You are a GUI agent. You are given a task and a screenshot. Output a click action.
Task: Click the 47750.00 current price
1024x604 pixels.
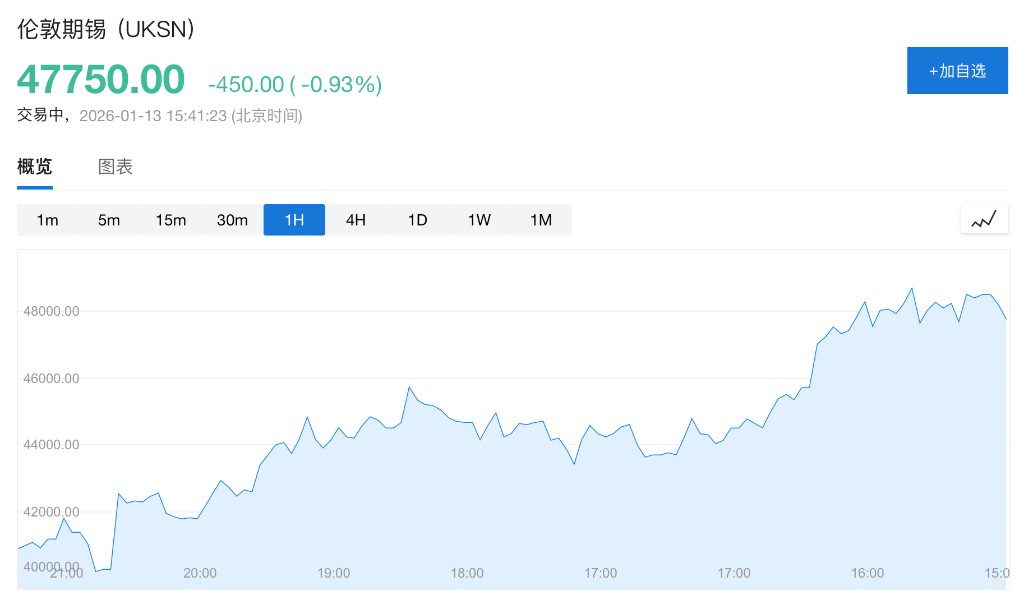pyautogui.click(x=101, y=80)
